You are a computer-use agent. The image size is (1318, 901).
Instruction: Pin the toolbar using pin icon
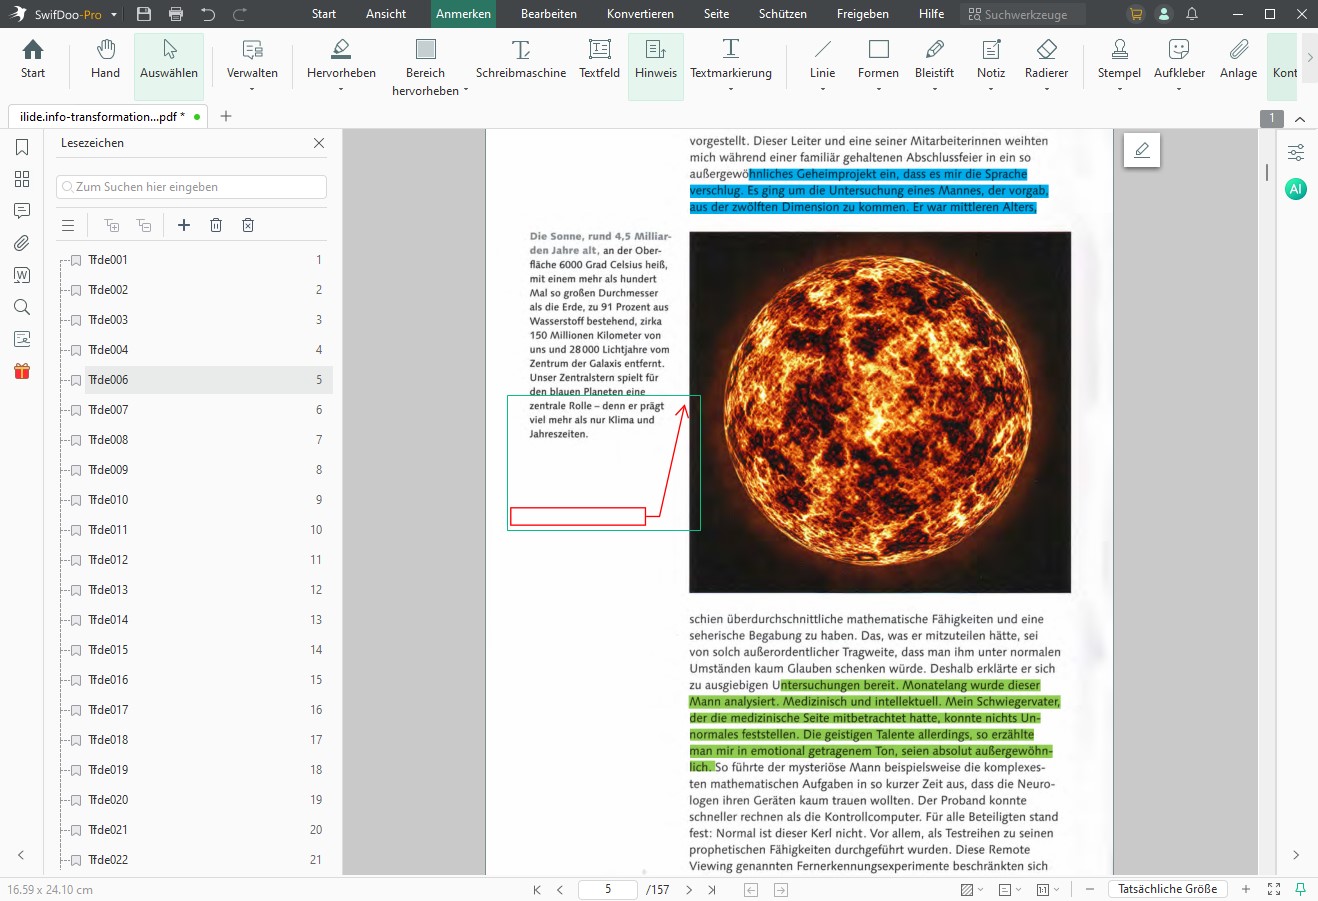(1299, 888)
